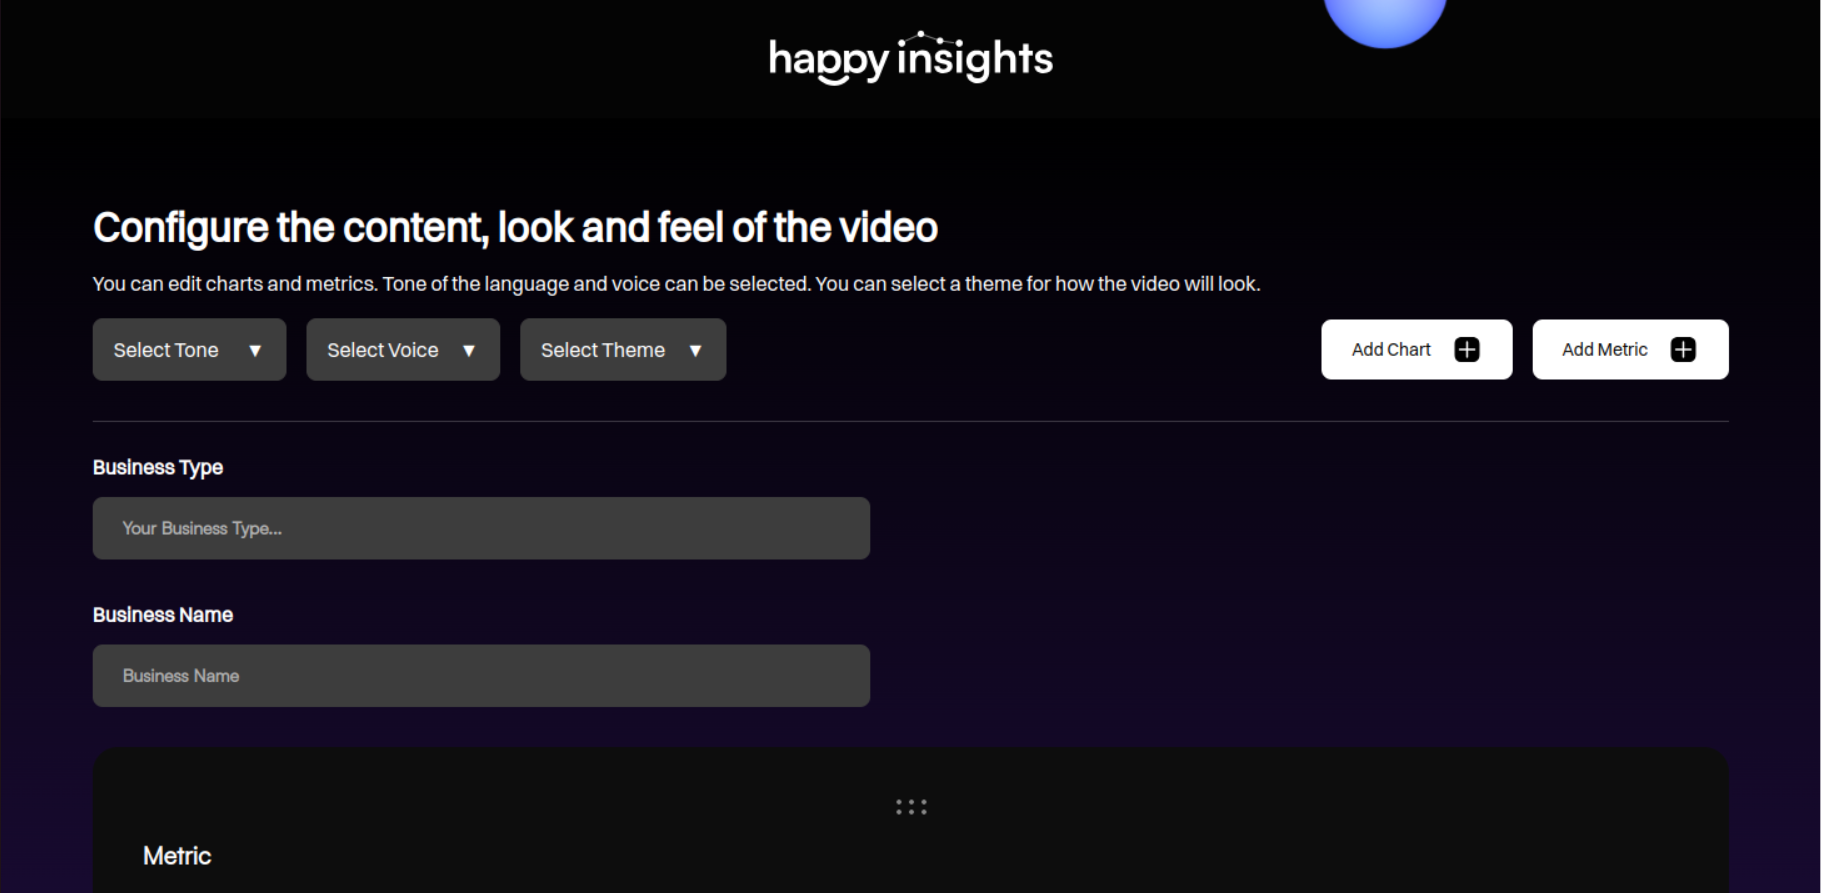Grab the six-dot drag handle on the Metric card
The image size is (1821, 893).
(x=911, y=807)
